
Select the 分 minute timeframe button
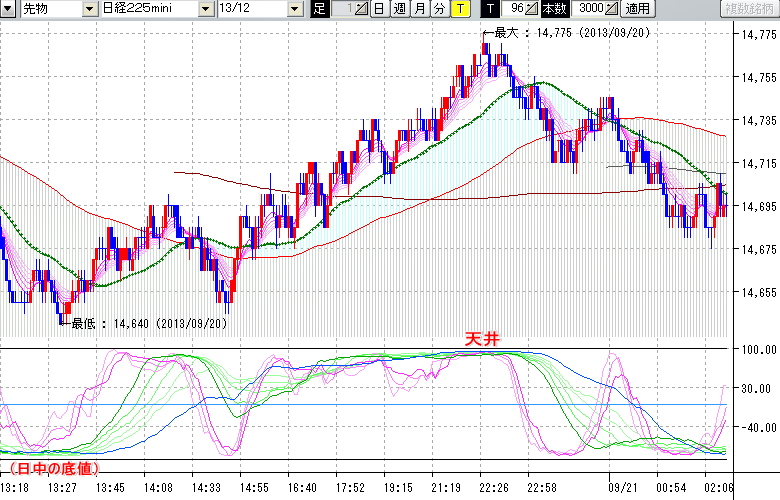439,9
